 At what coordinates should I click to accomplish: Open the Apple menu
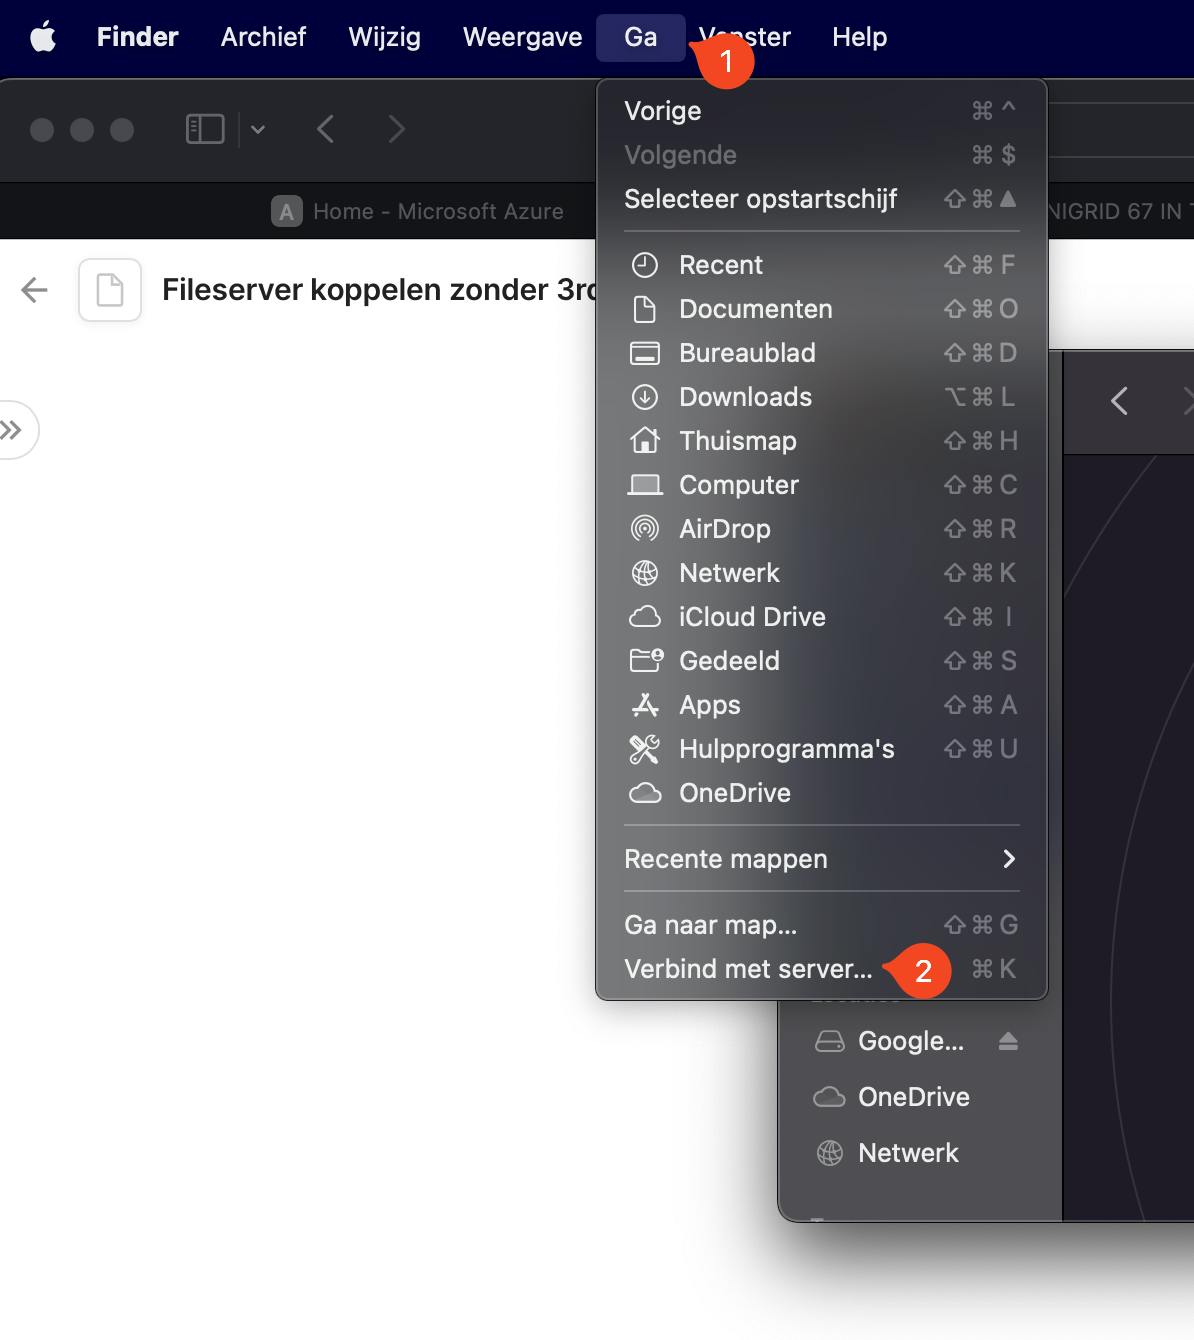pos(43,37)
